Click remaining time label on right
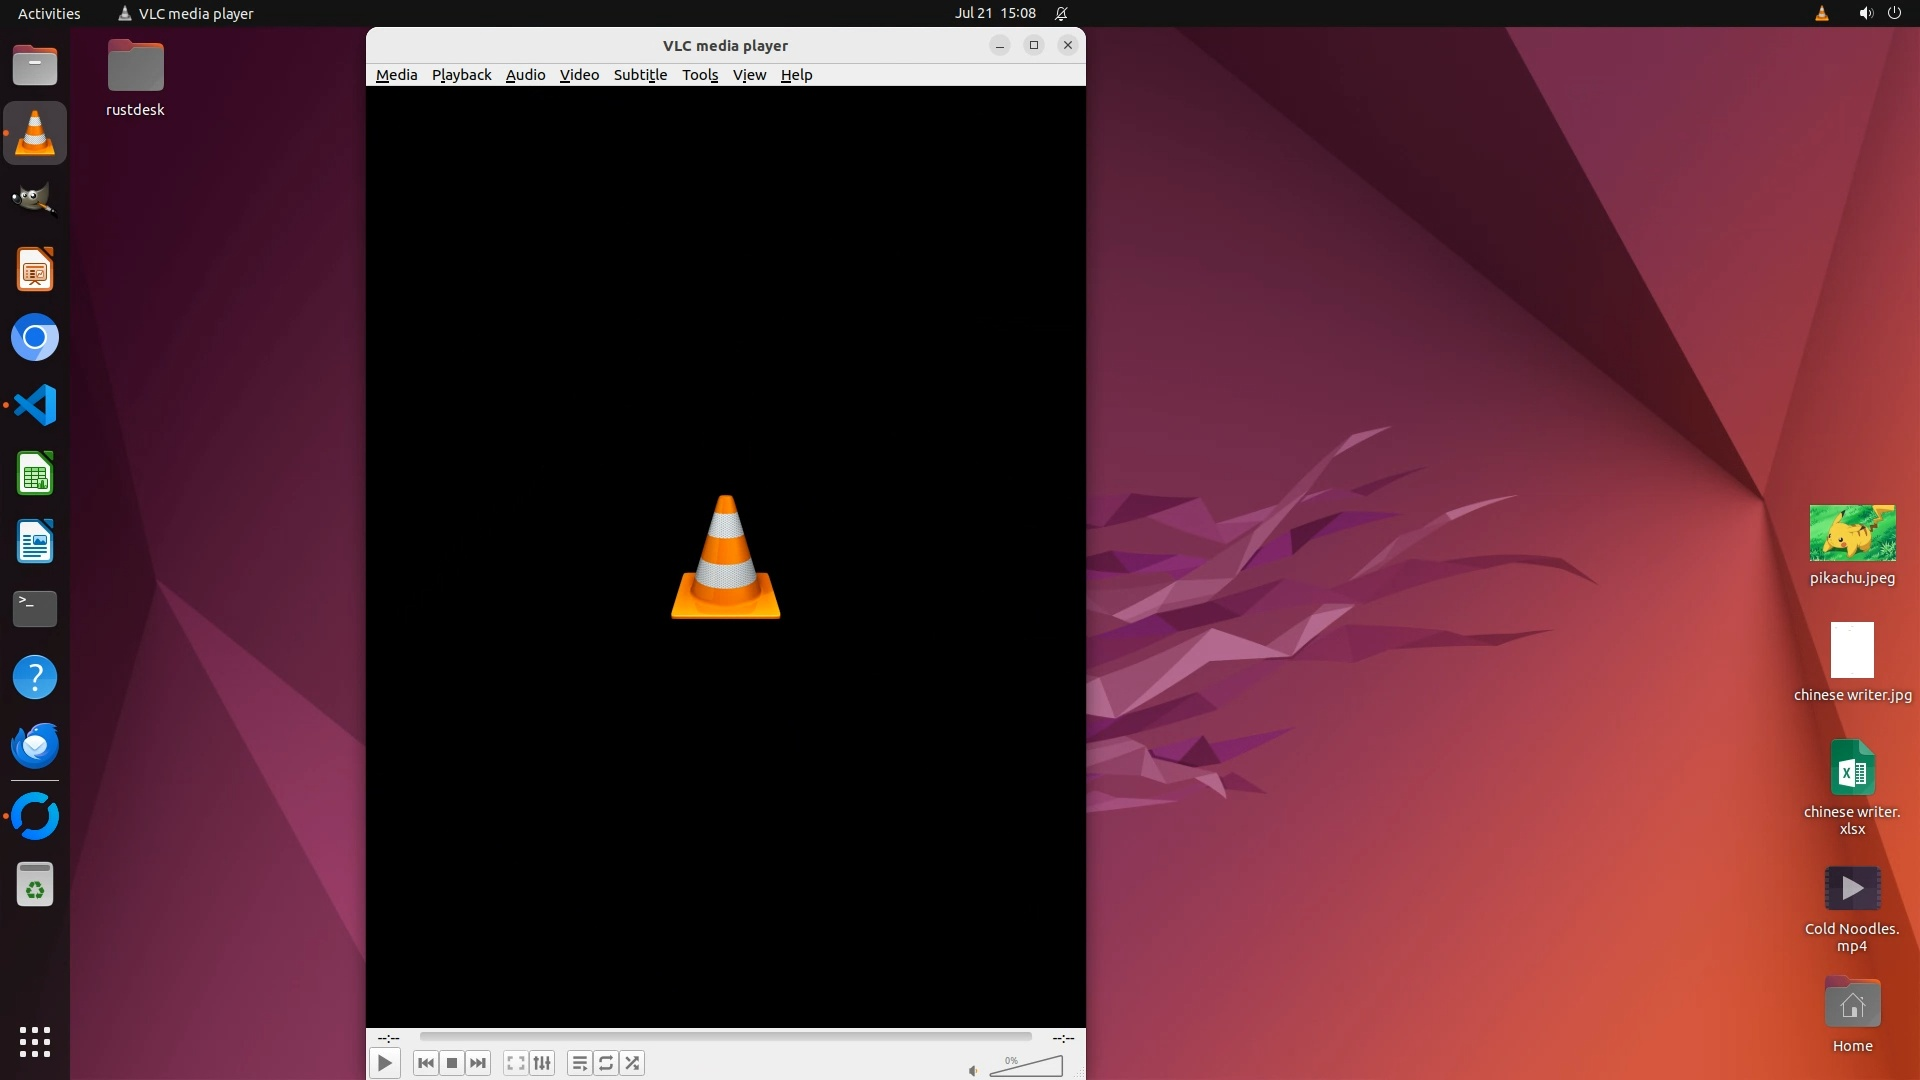 point(1063,1038)
